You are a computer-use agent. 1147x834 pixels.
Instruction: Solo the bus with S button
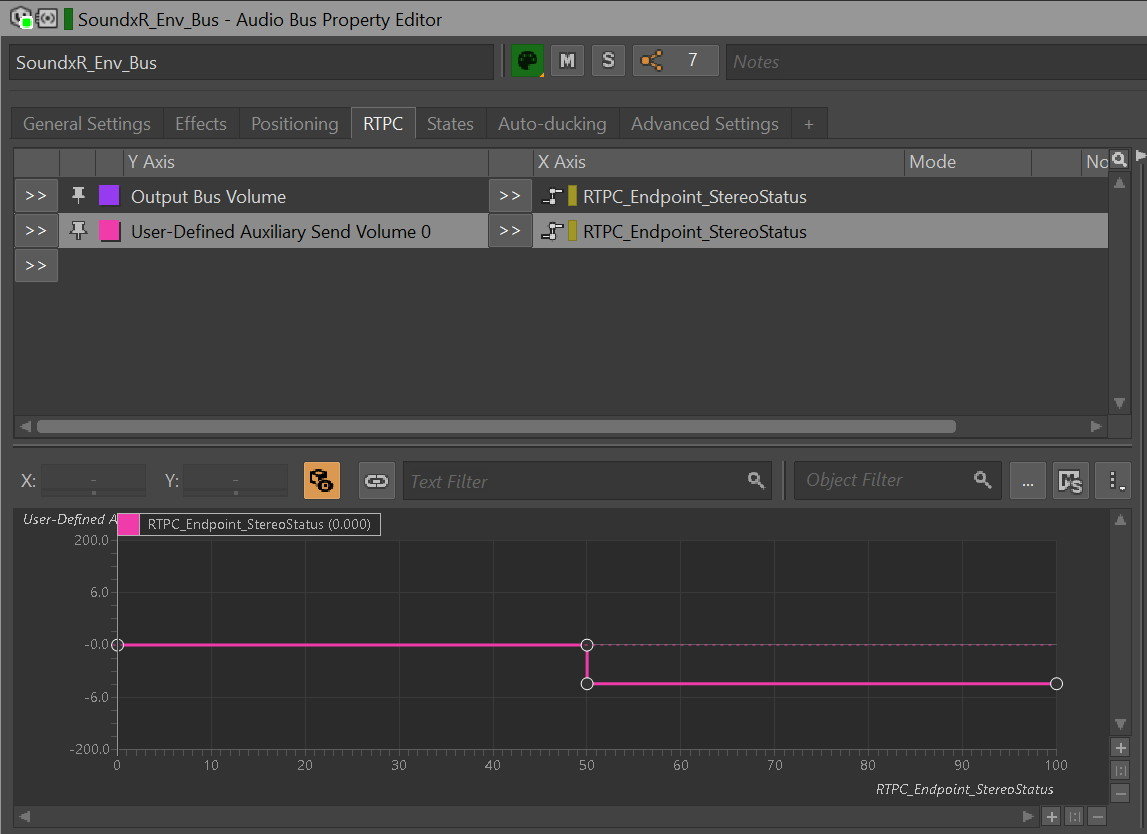click(608, 61)
